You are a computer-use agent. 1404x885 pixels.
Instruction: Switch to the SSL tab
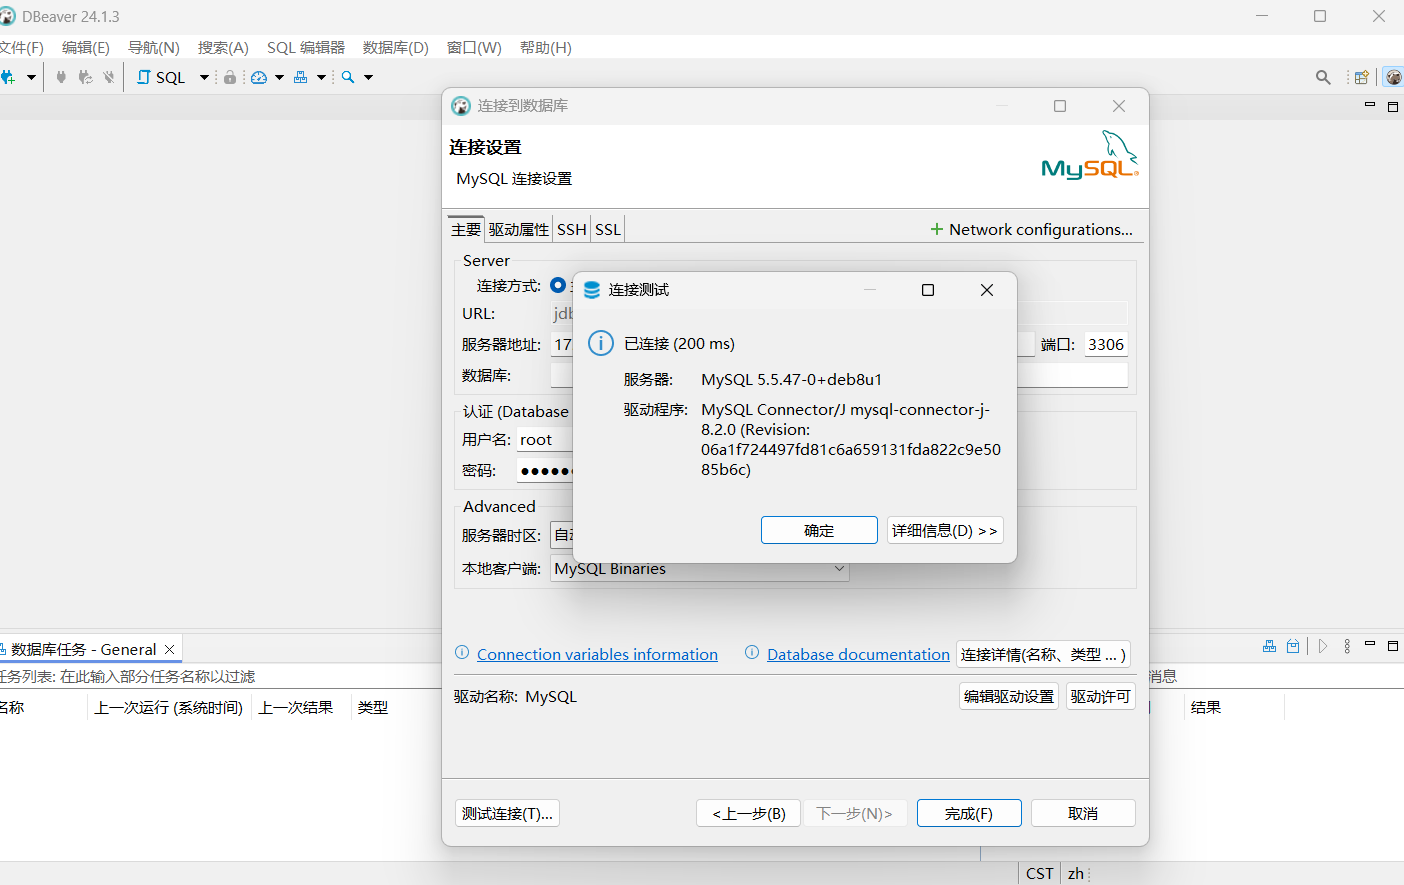[608, 229]
